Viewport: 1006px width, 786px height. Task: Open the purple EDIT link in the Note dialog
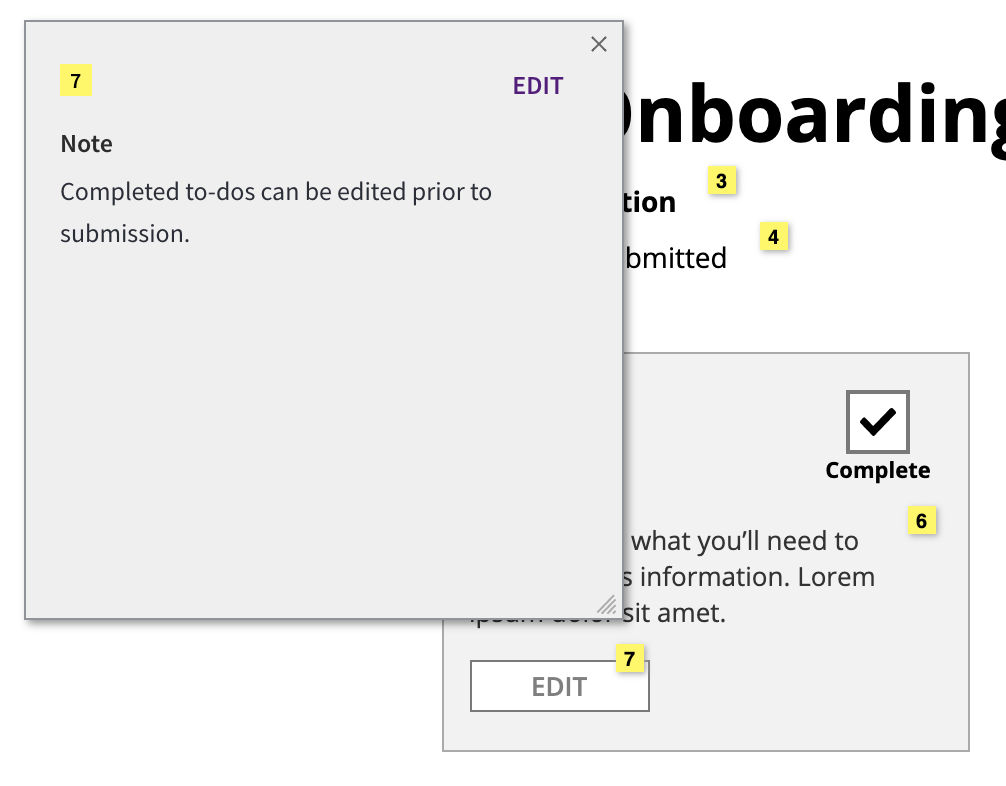click(x=537, y=86)
